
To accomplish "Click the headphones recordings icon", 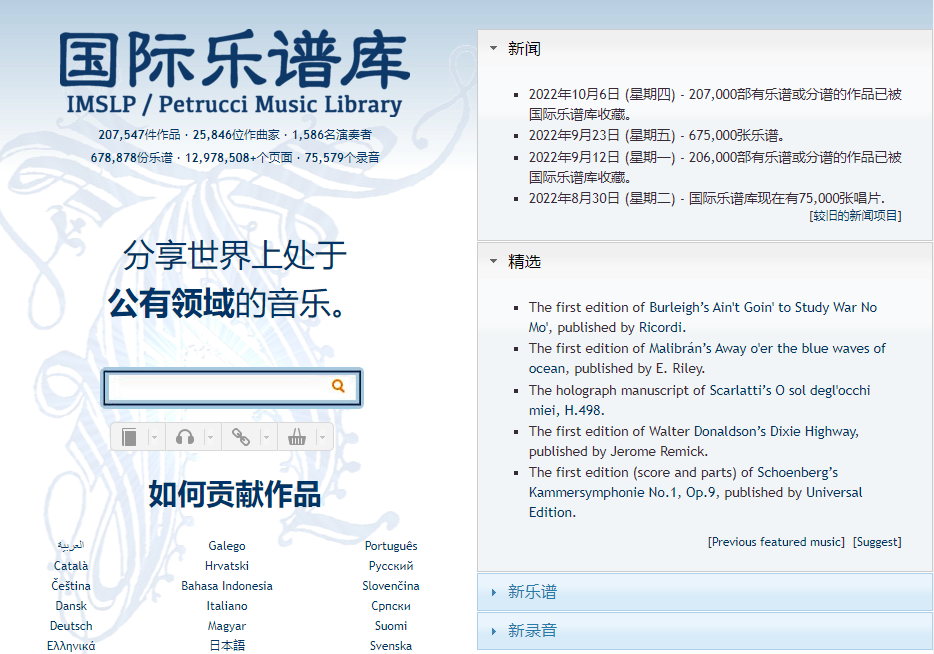I will pos(185,437).
